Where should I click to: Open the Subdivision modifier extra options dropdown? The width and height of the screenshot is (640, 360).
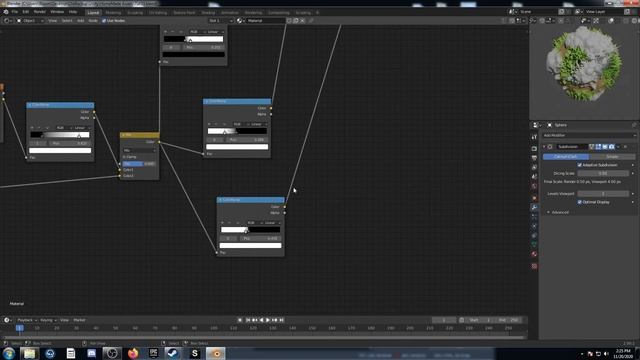[x=618, y=147]
